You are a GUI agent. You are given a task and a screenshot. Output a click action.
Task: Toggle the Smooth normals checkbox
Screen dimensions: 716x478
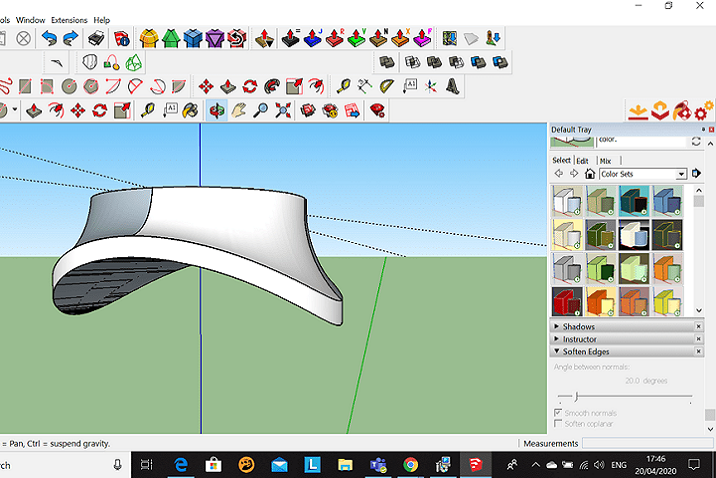(558, 413)
